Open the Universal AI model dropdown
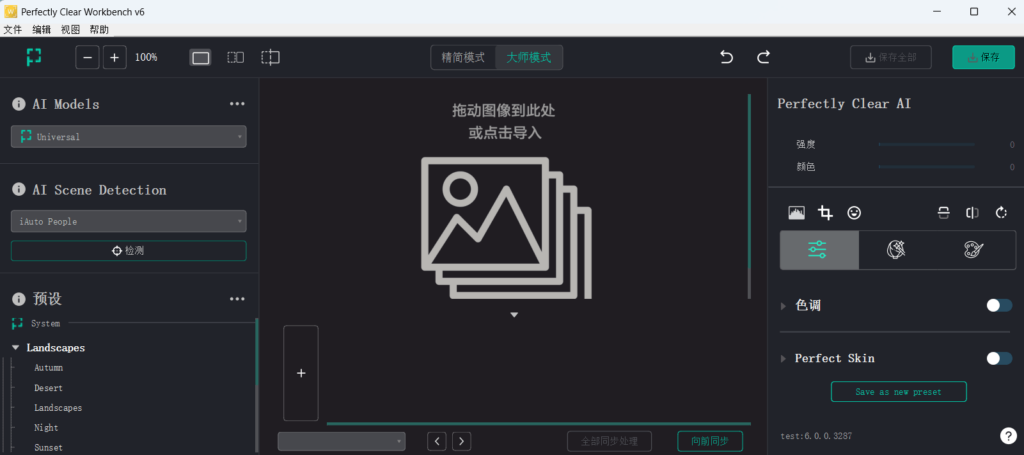The width and height of the screenshot is (1024, 455). (129, 136)
